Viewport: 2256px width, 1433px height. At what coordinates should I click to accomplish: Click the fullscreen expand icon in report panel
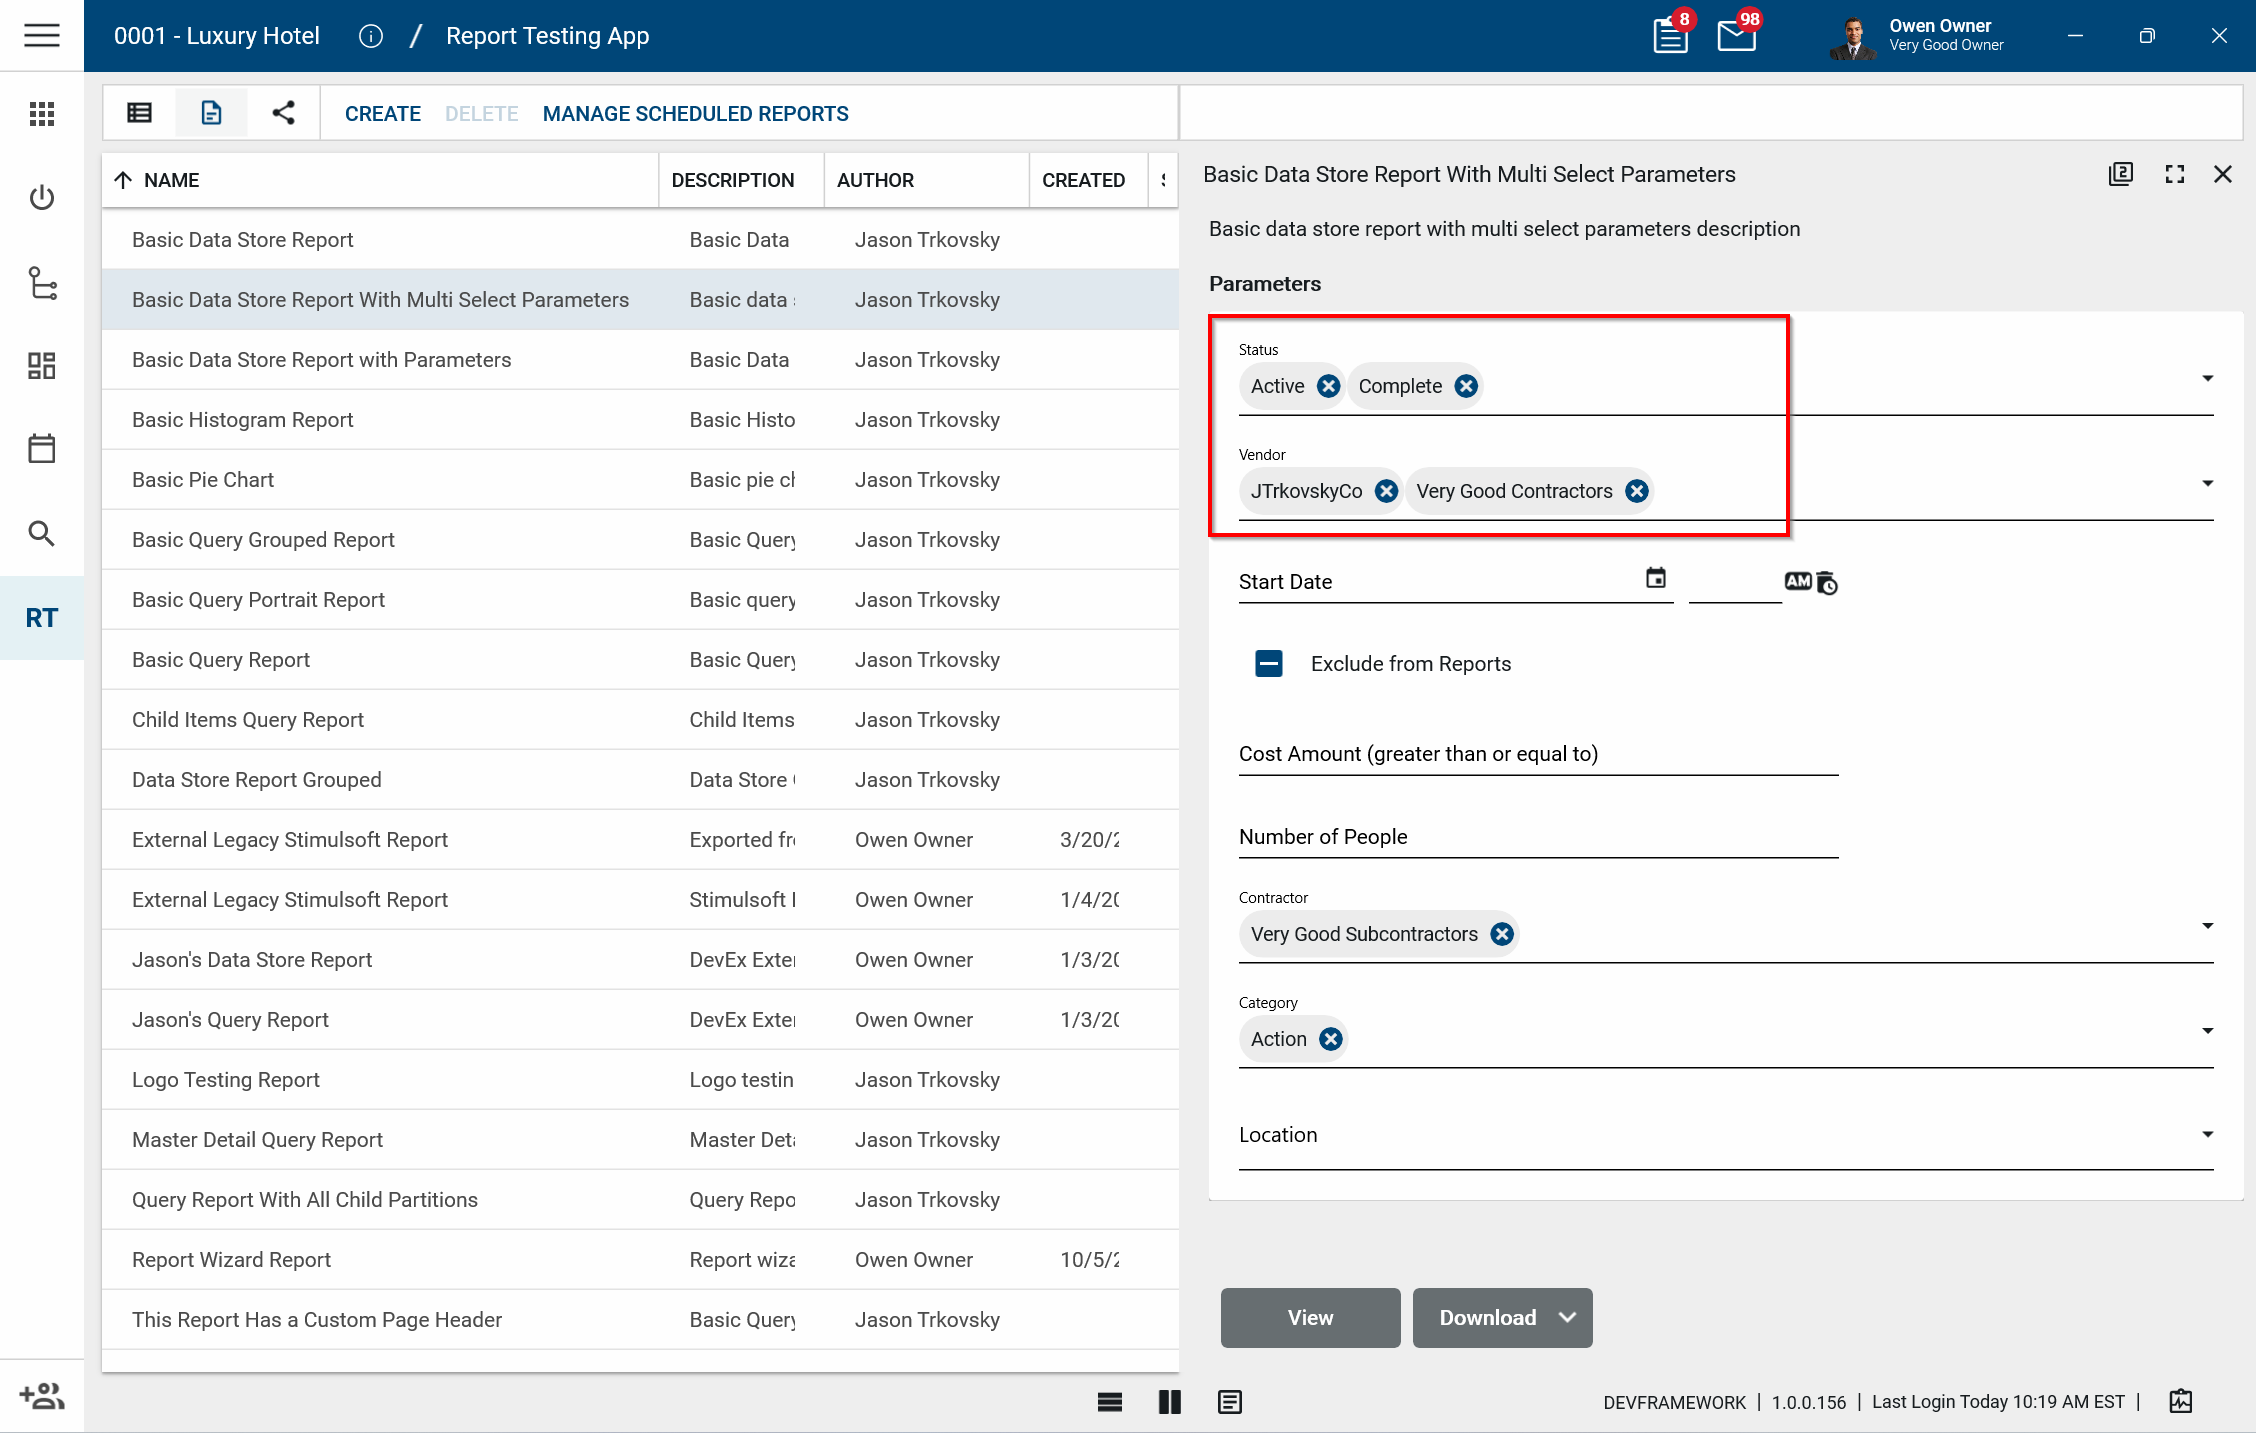point(2174,175)
